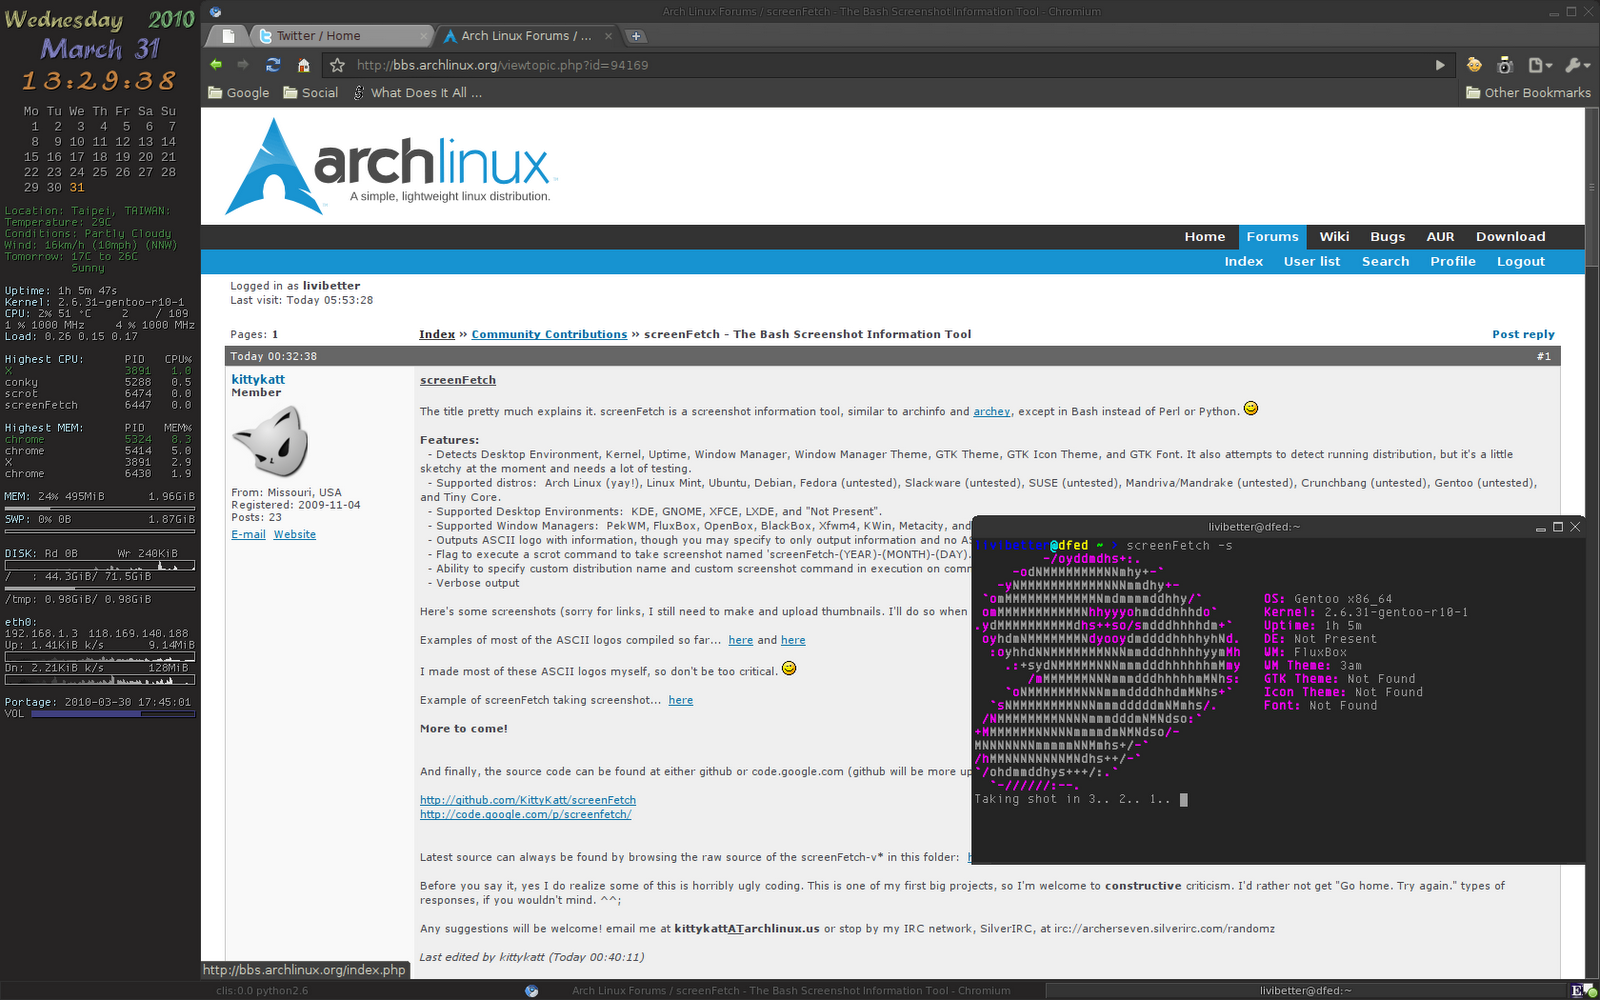
Task: Open kittykatt's user profile name
Action: (258, 379)
